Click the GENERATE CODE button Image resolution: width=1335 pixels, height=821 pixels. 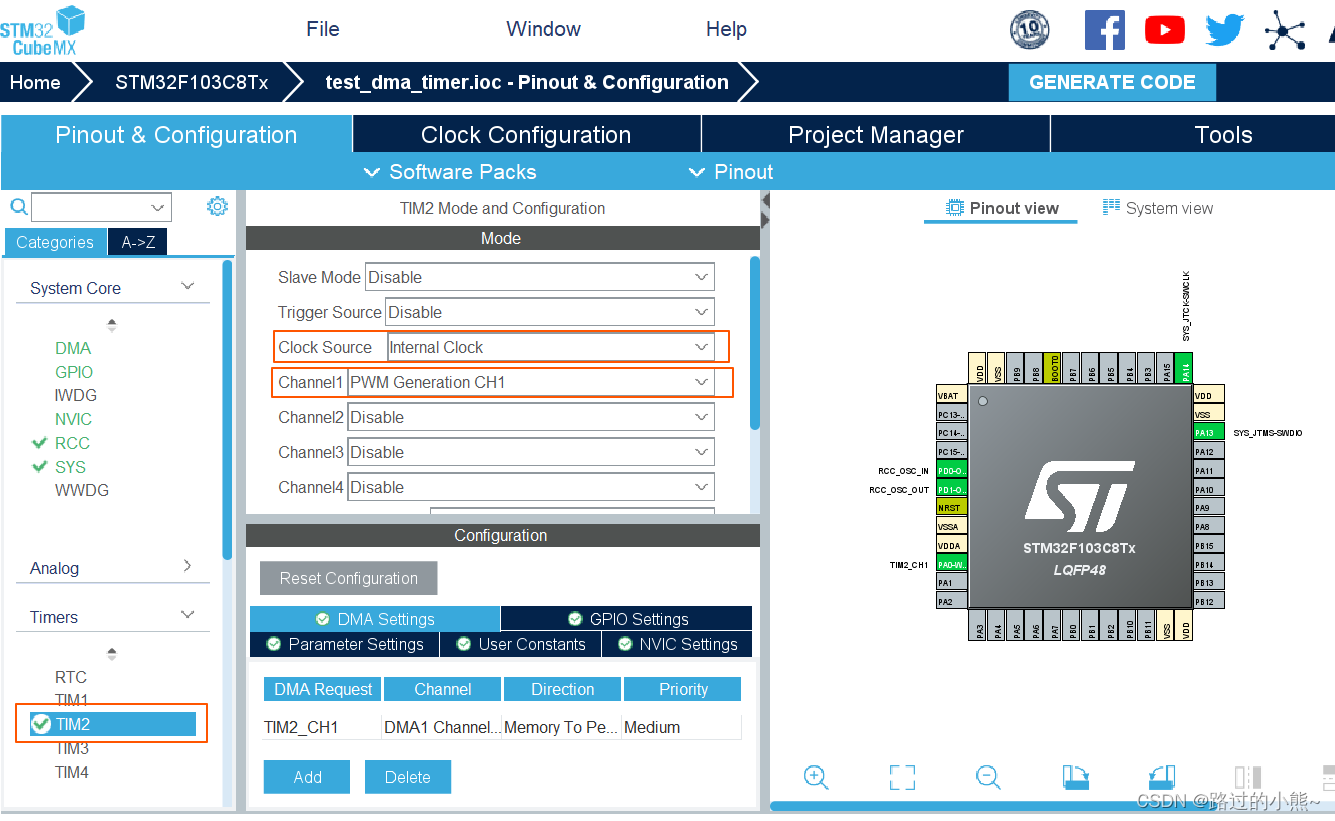pos(1112,82)
